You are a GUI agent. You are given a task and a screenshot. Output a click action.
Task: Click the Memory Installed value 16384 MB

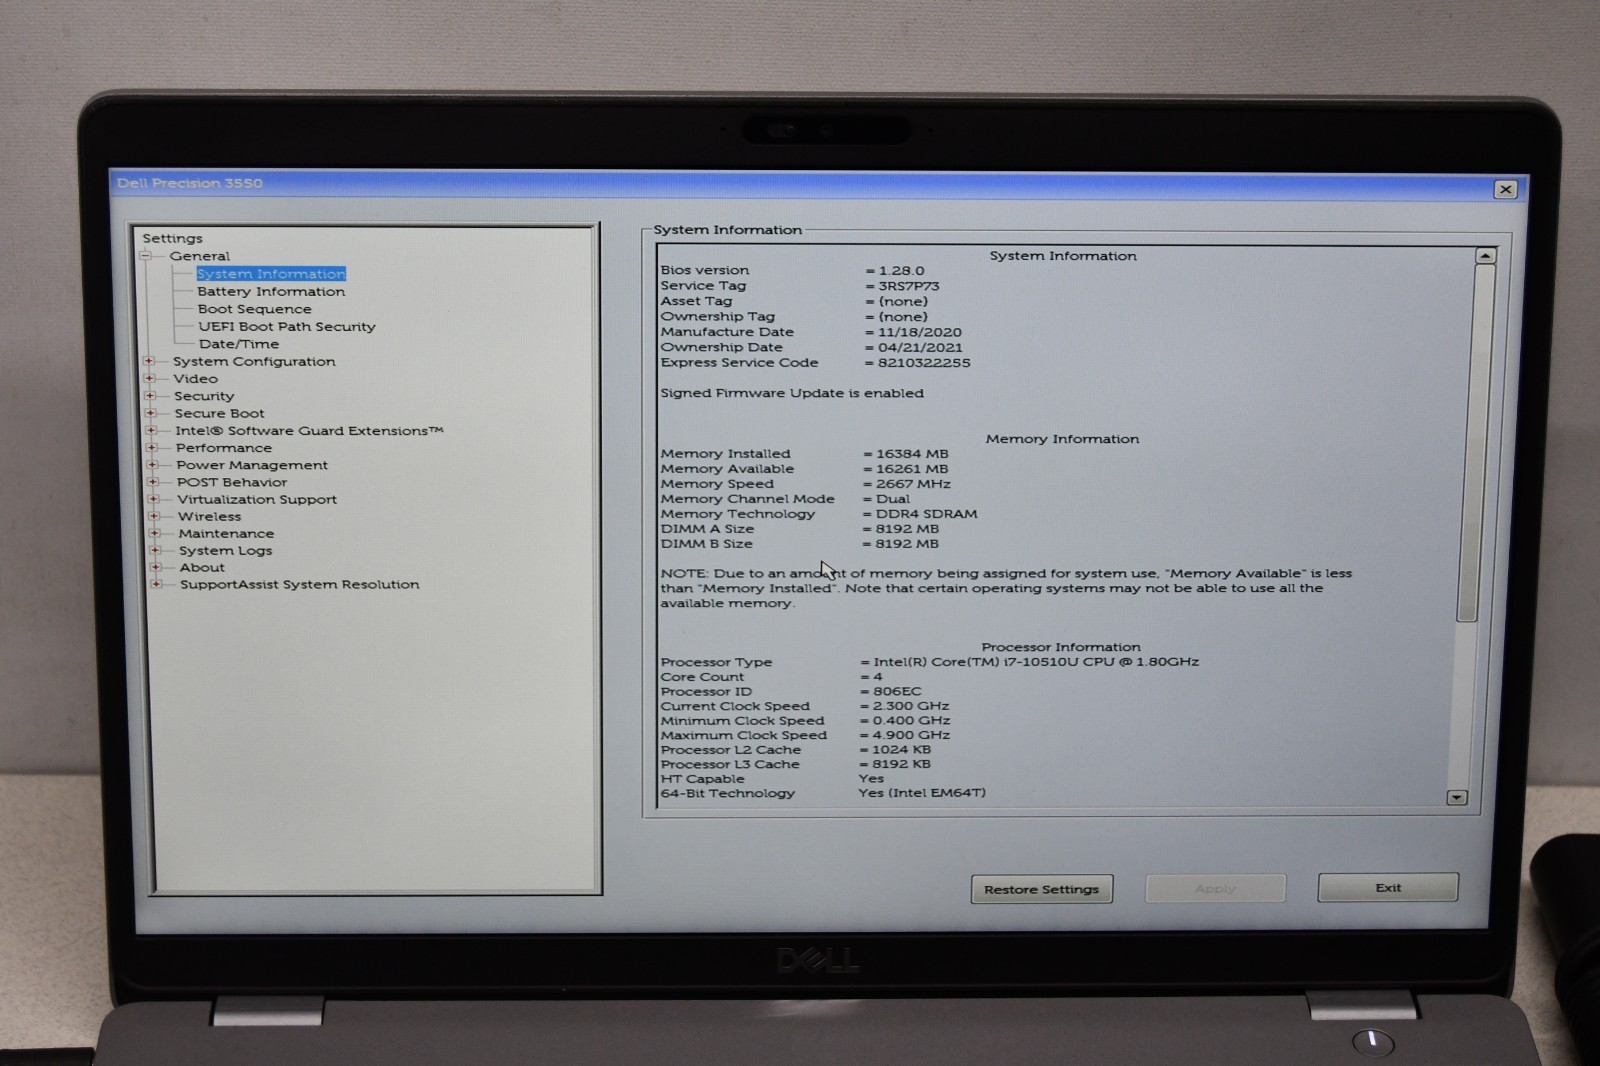coord(912,453)
